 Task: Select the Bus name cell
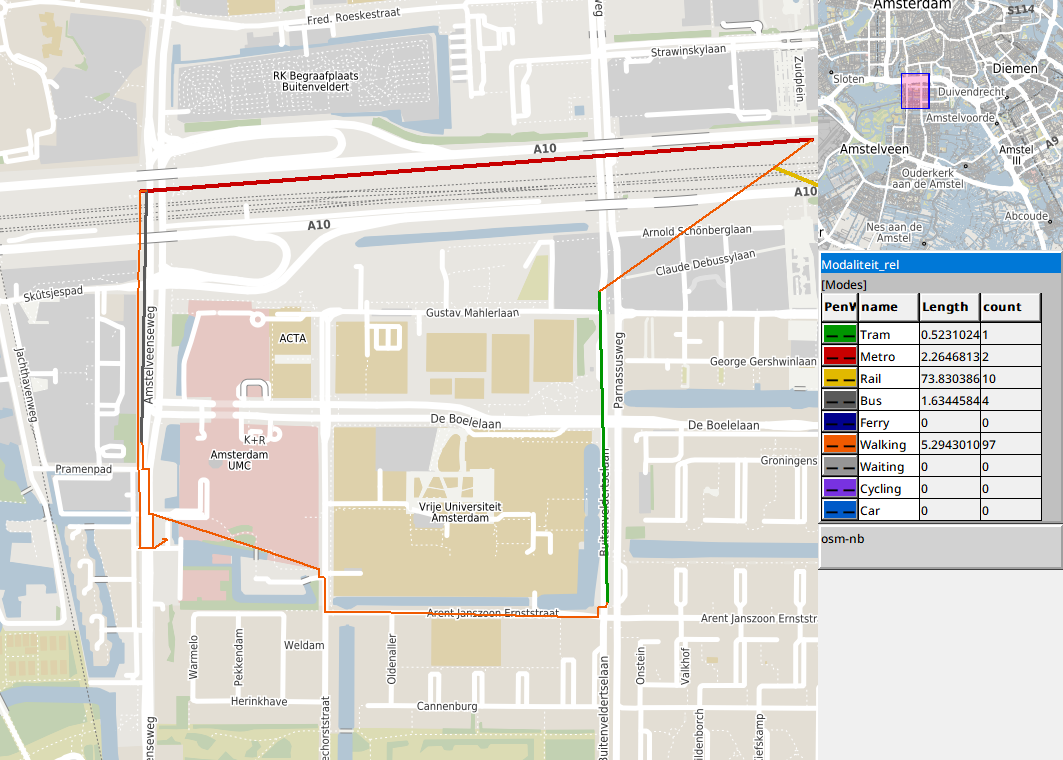[888, 401]
